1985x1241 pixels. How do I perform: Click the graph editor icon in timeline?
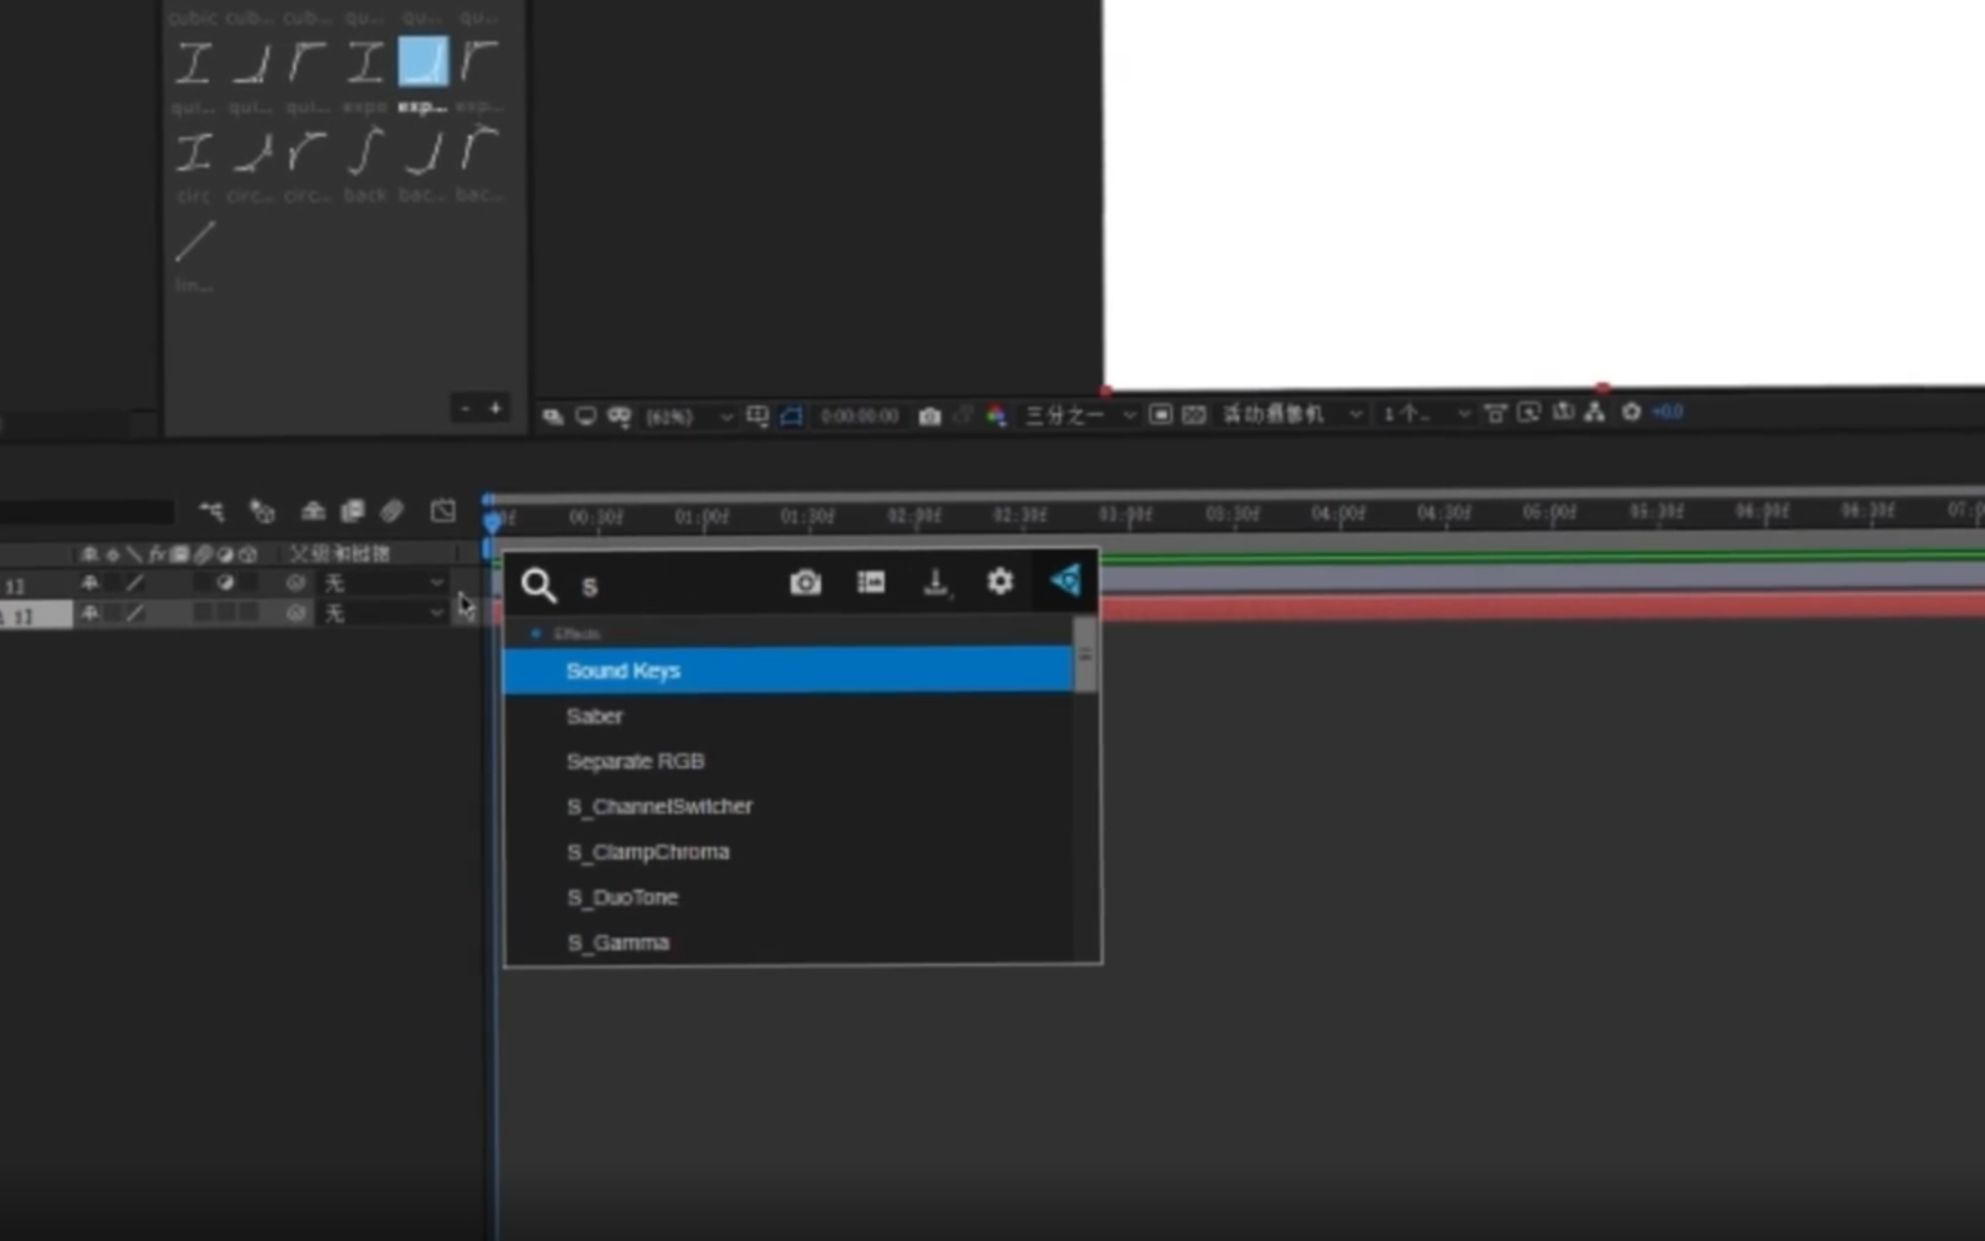[x=443, y=511]
